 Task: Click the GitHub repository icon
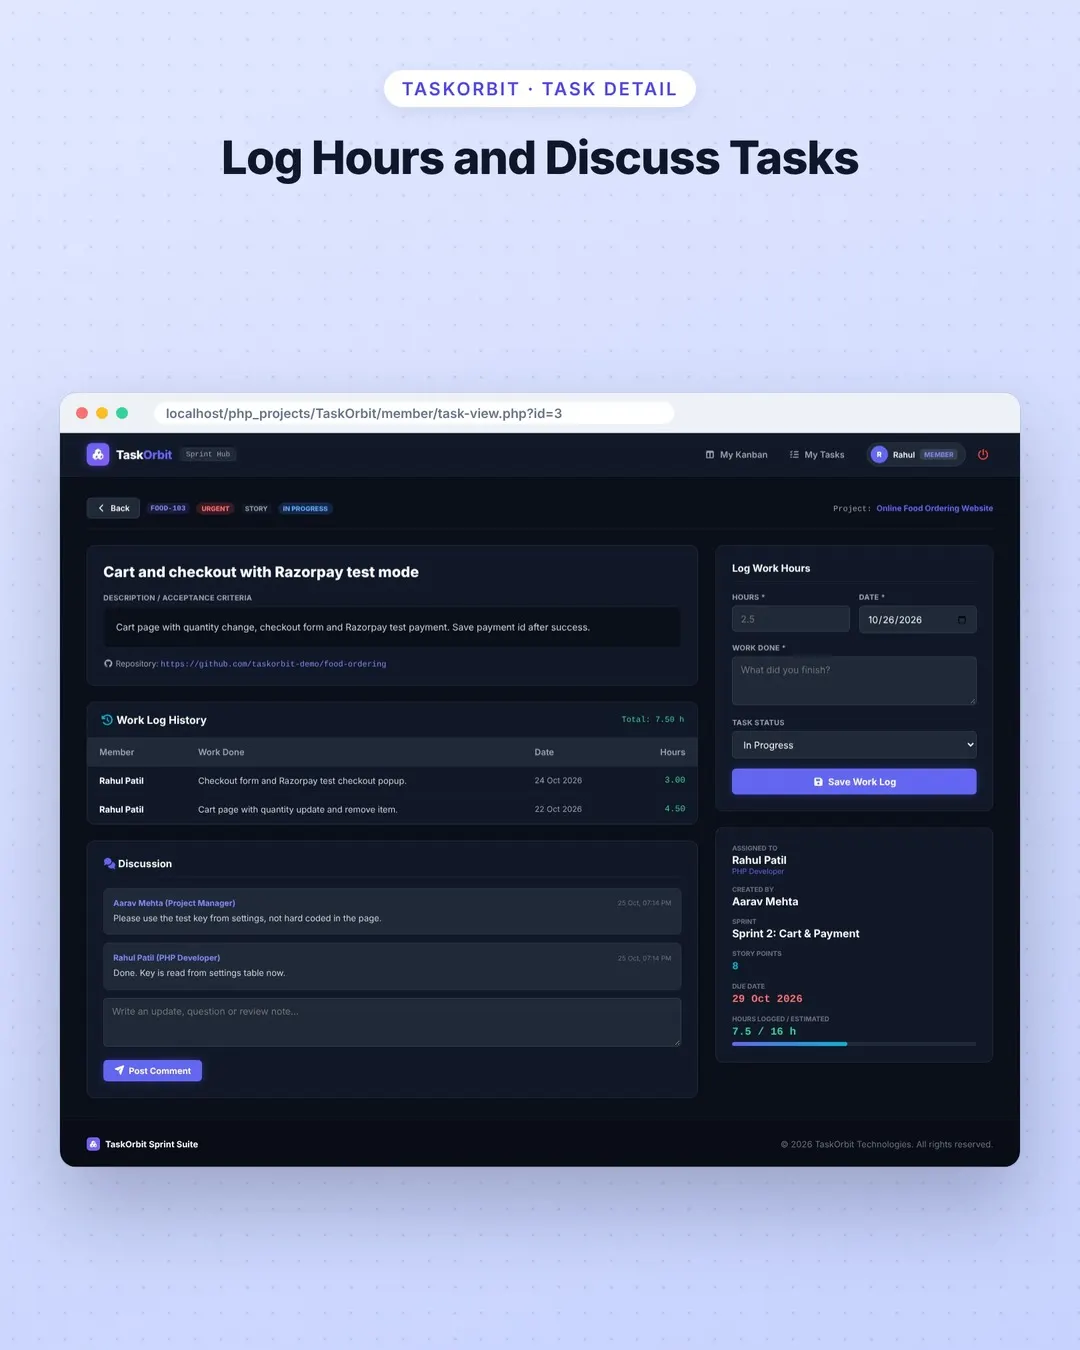click(x=108, y=663)
